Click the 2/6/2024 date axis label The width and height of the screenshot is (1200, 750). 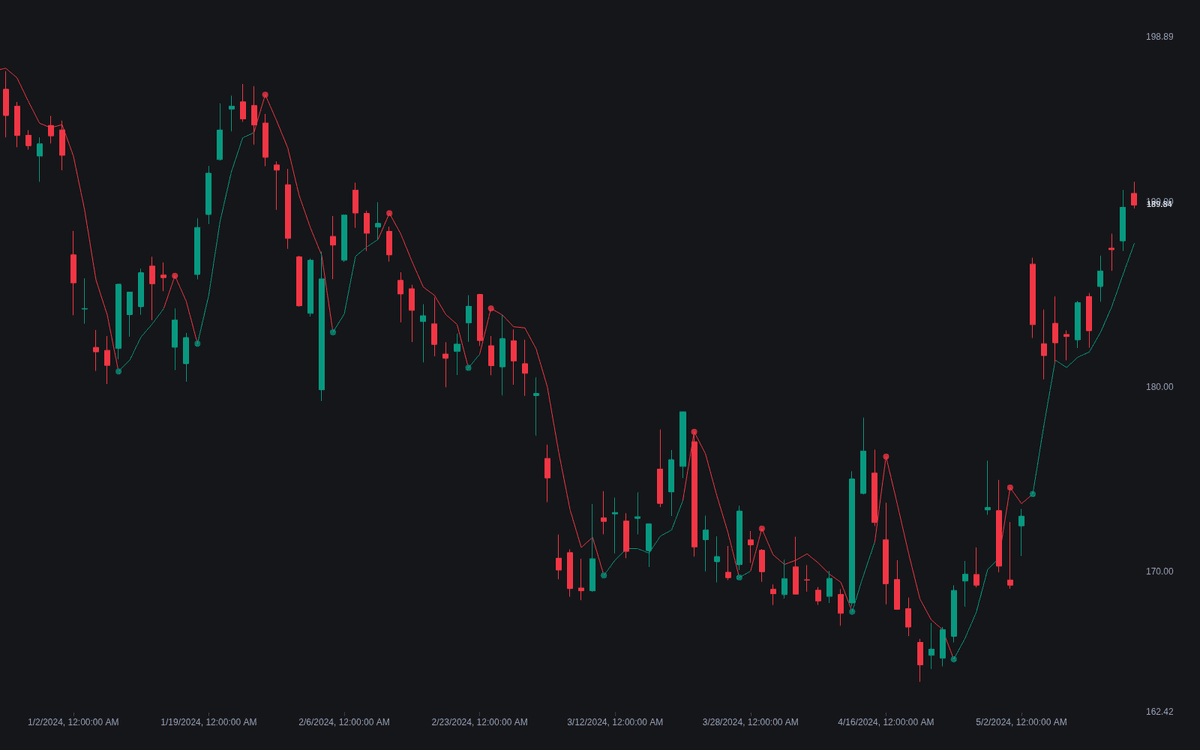[344, 722]
